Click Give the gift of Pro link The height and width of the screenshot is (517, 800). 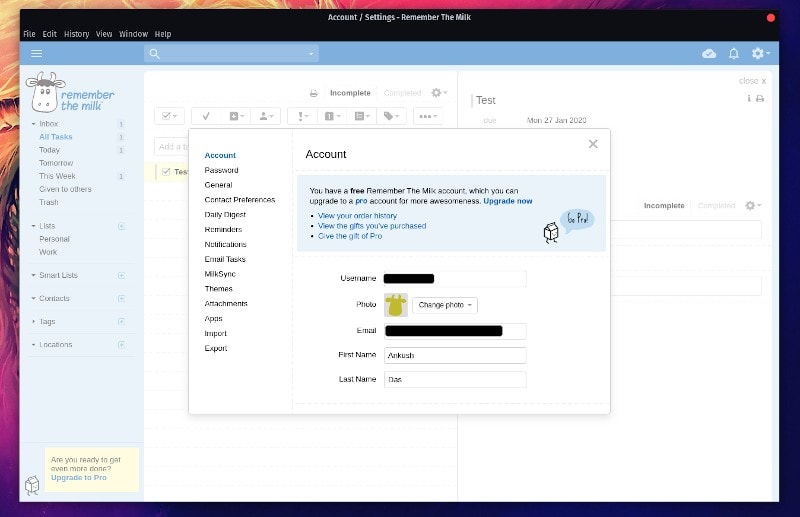pos(350,236)
